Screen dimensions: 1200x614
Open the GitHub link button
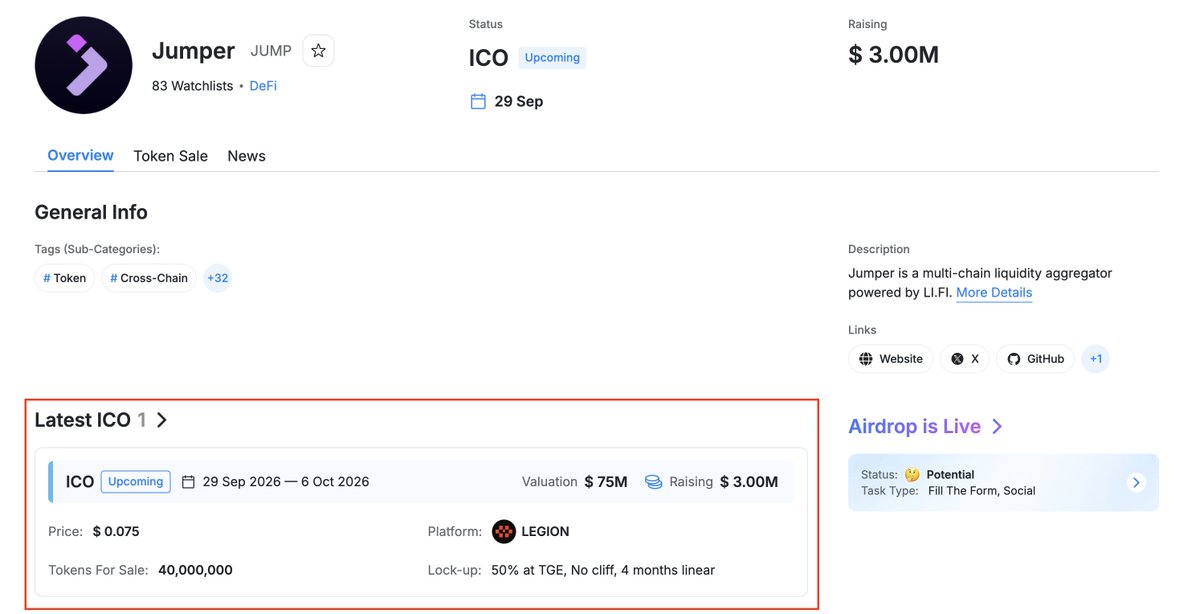click(x=1036, y=359)
